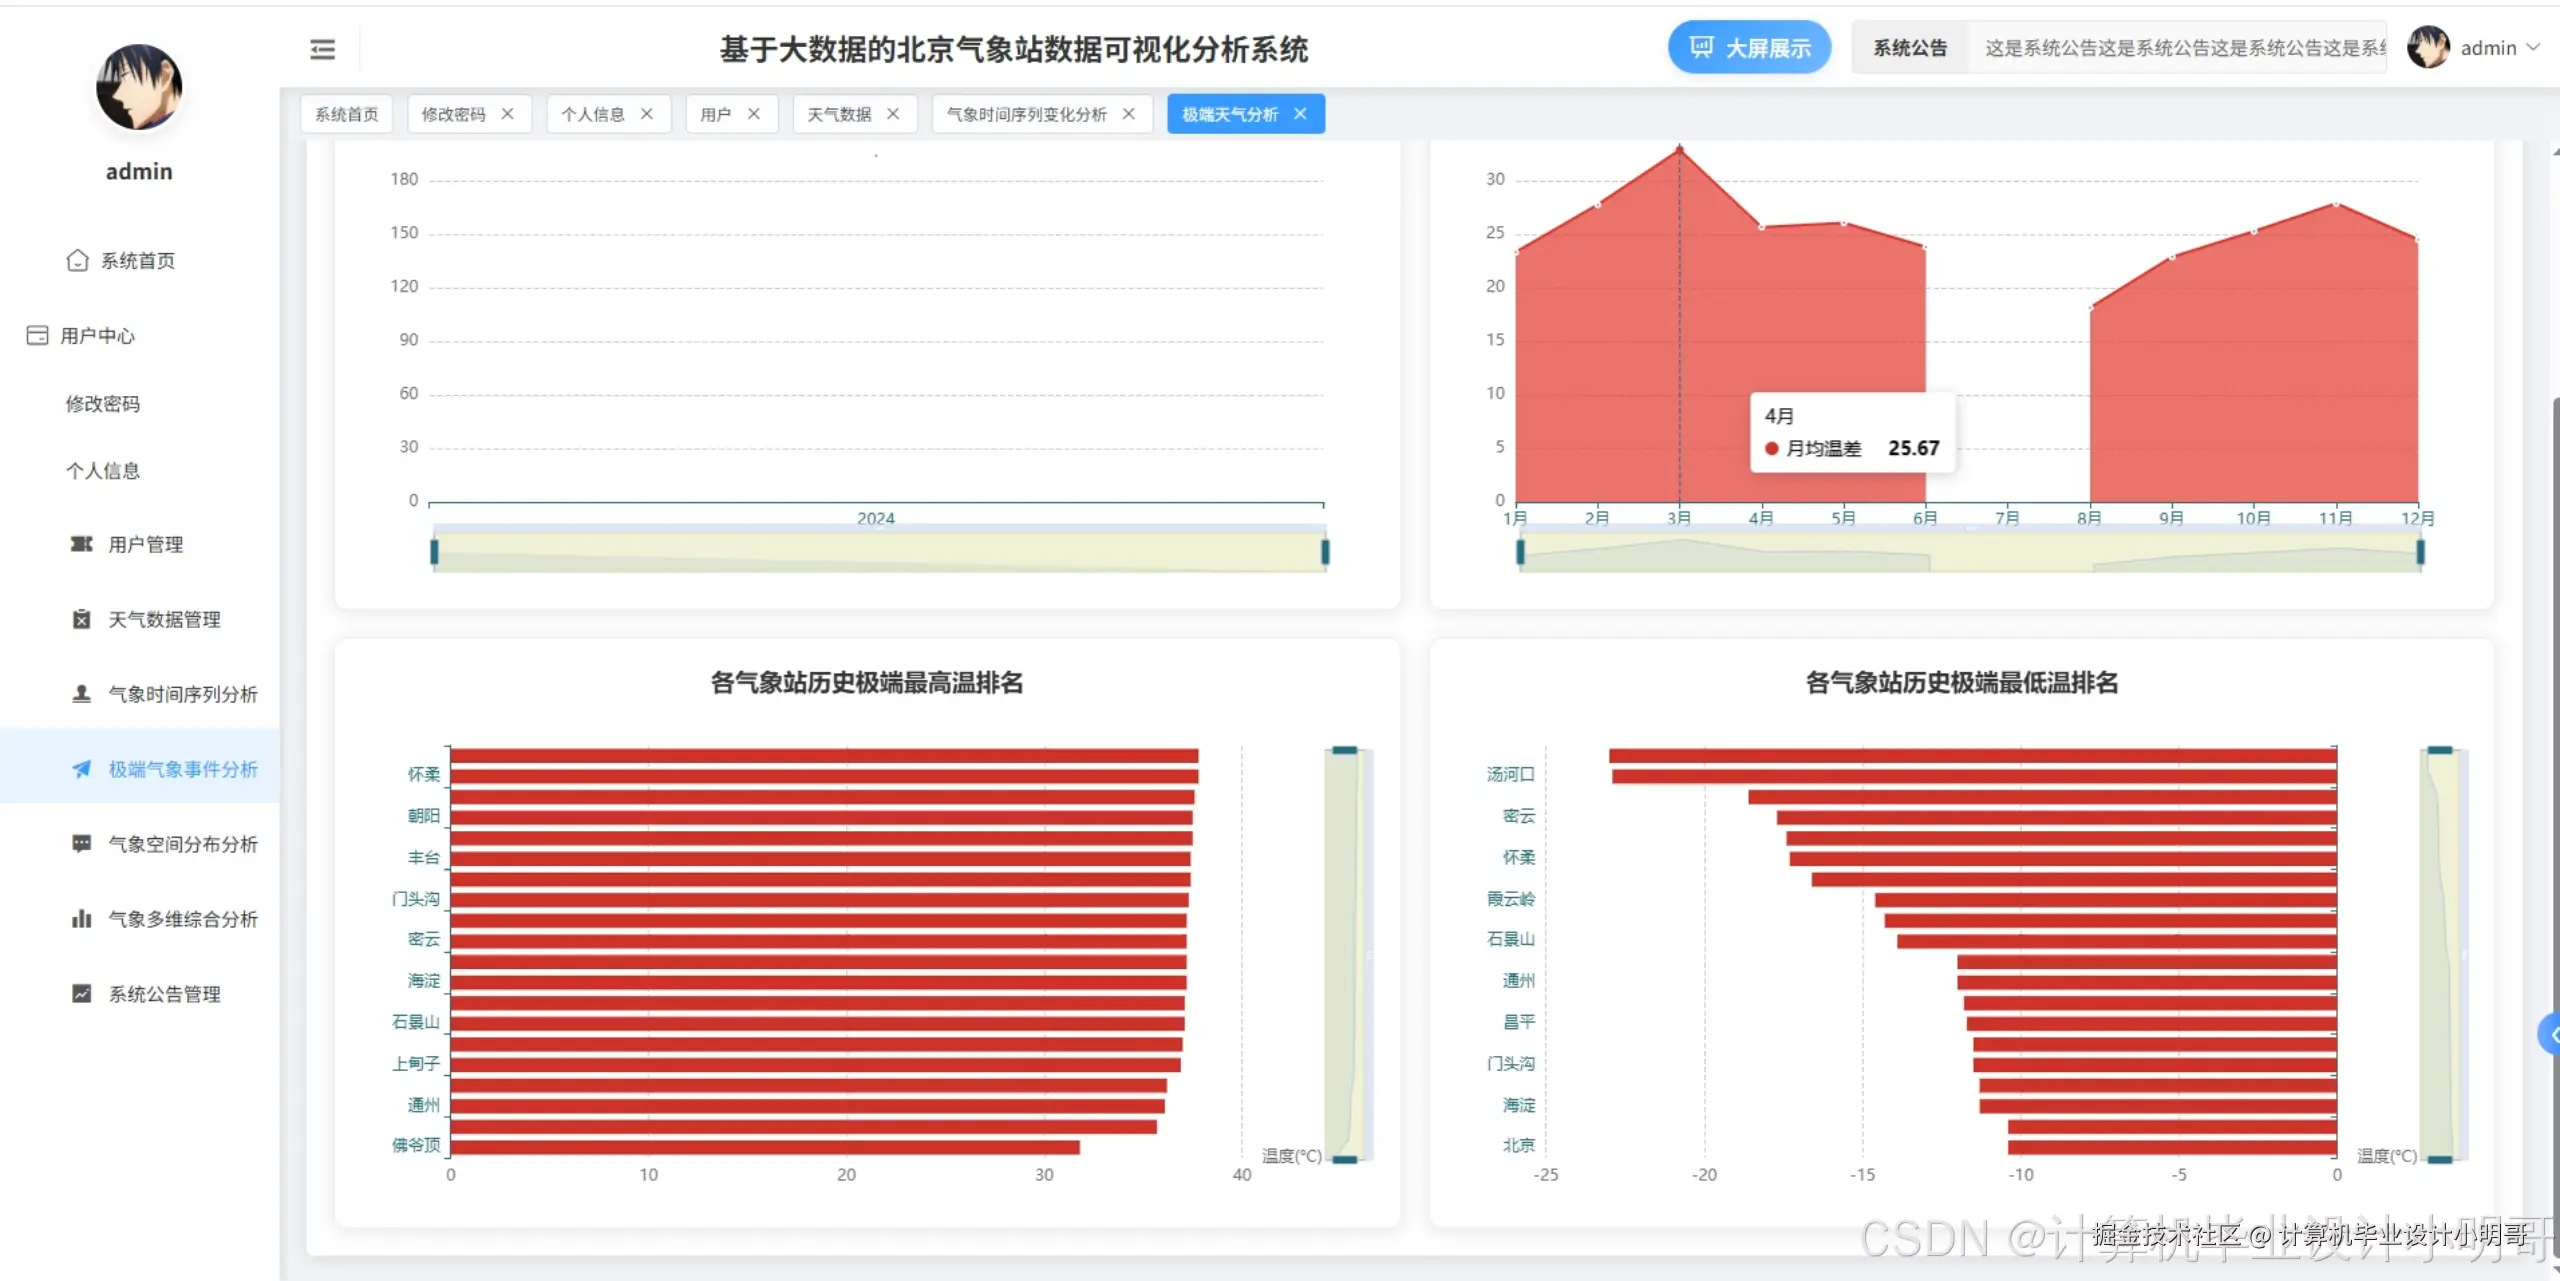Close the 气象时间序列变化分析 tab
This screenshot has height=1281, width=2560.
click(x=1128, y=114)
